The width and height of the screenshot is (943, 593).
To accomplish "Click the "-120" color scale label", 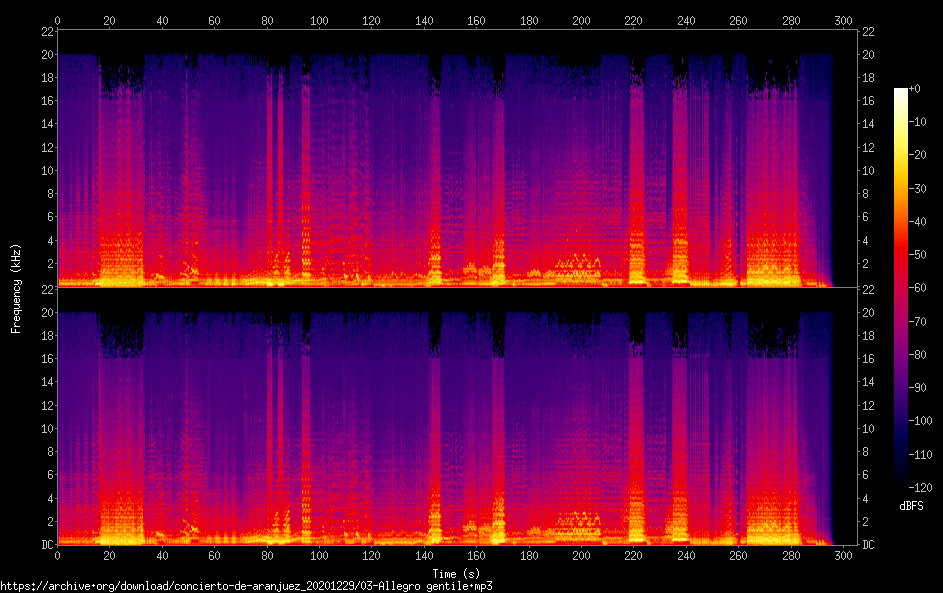I will coord(920,487).
